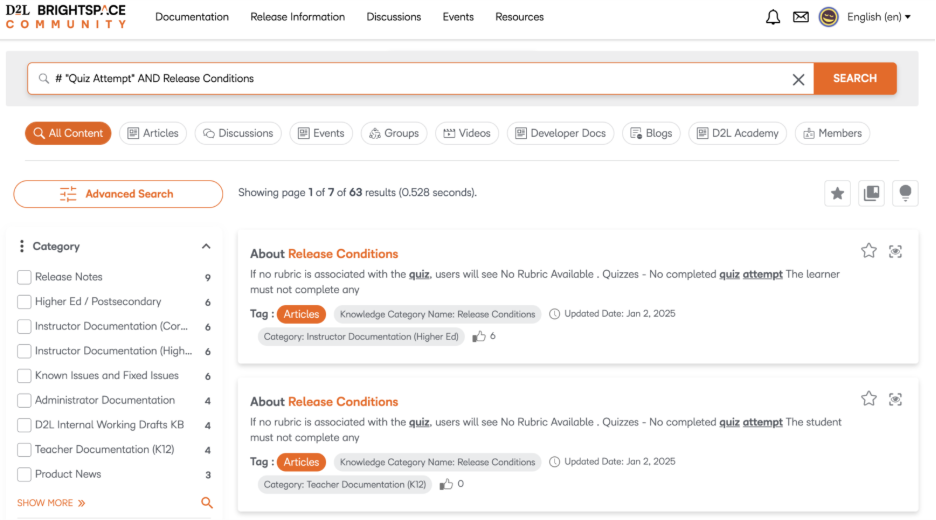Open the first About Release Conditions article link
The image size is (936, 520).
324,254
